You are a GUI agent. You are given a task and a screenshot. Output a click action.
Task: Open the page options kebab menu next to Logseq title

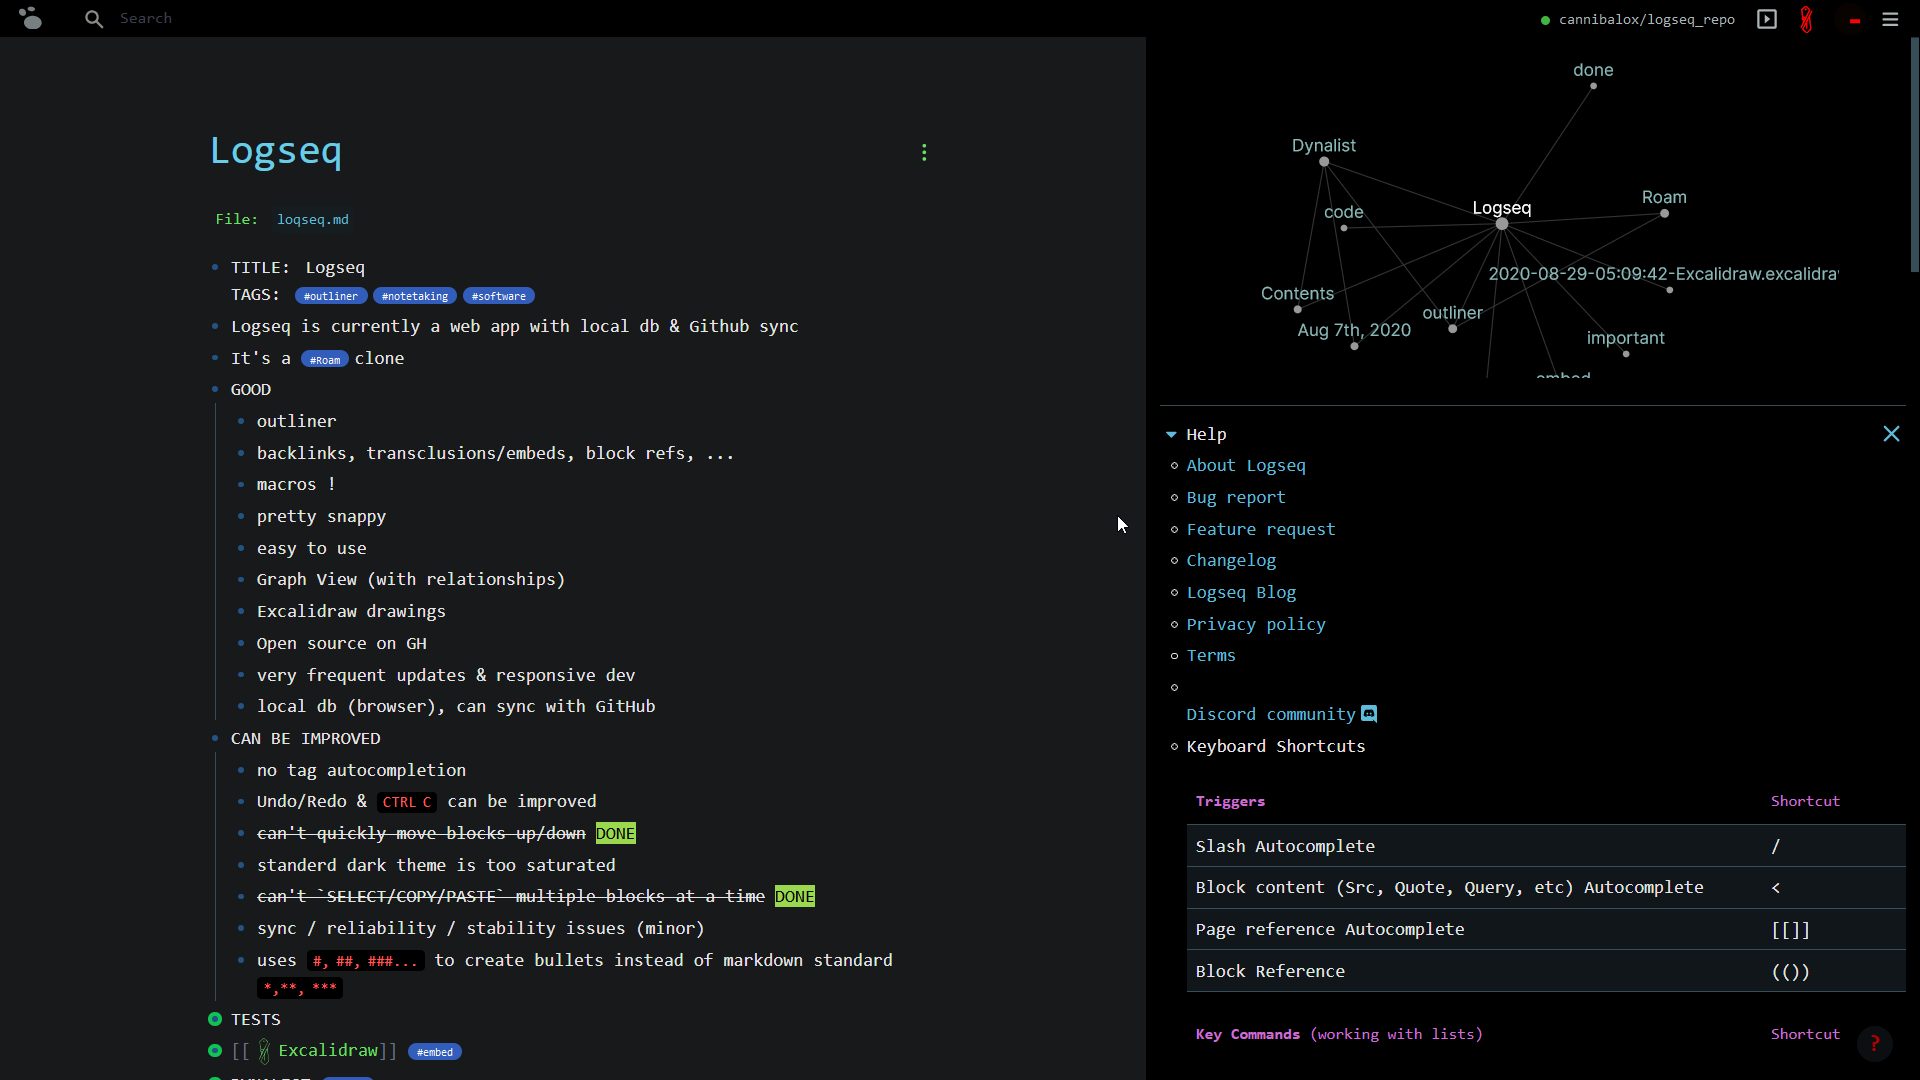[923, 152]
